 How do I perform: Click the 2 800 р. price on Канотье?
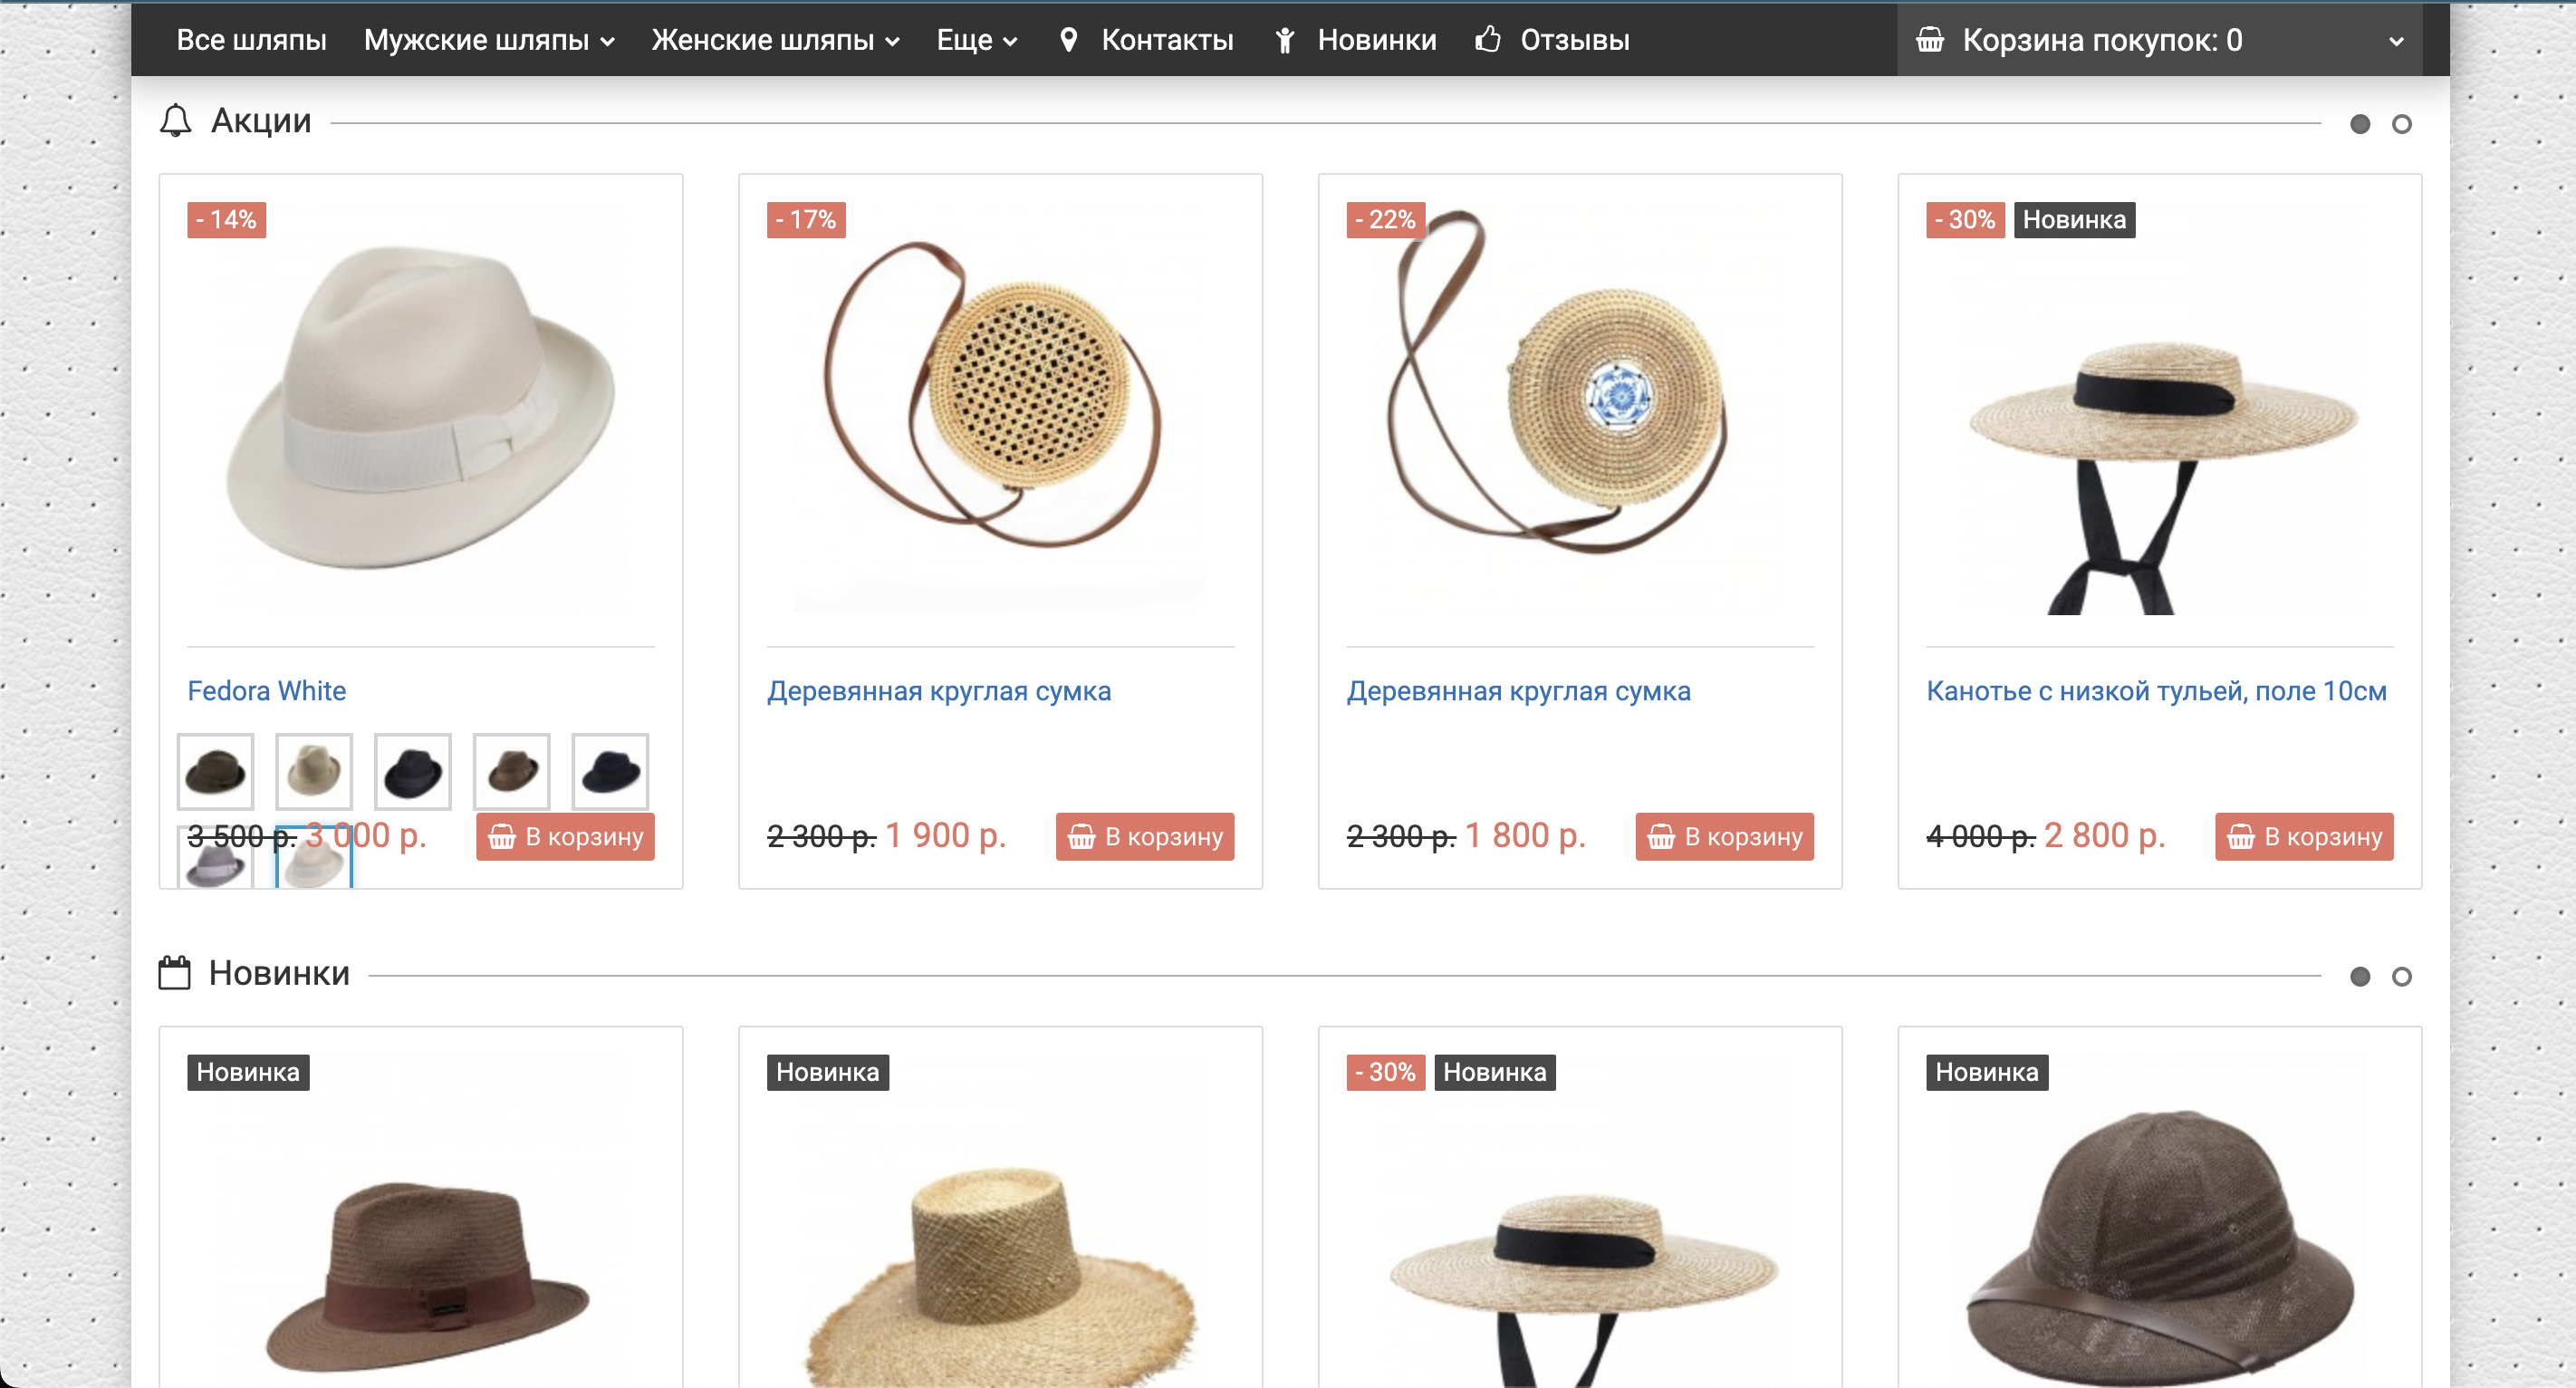2105,836
